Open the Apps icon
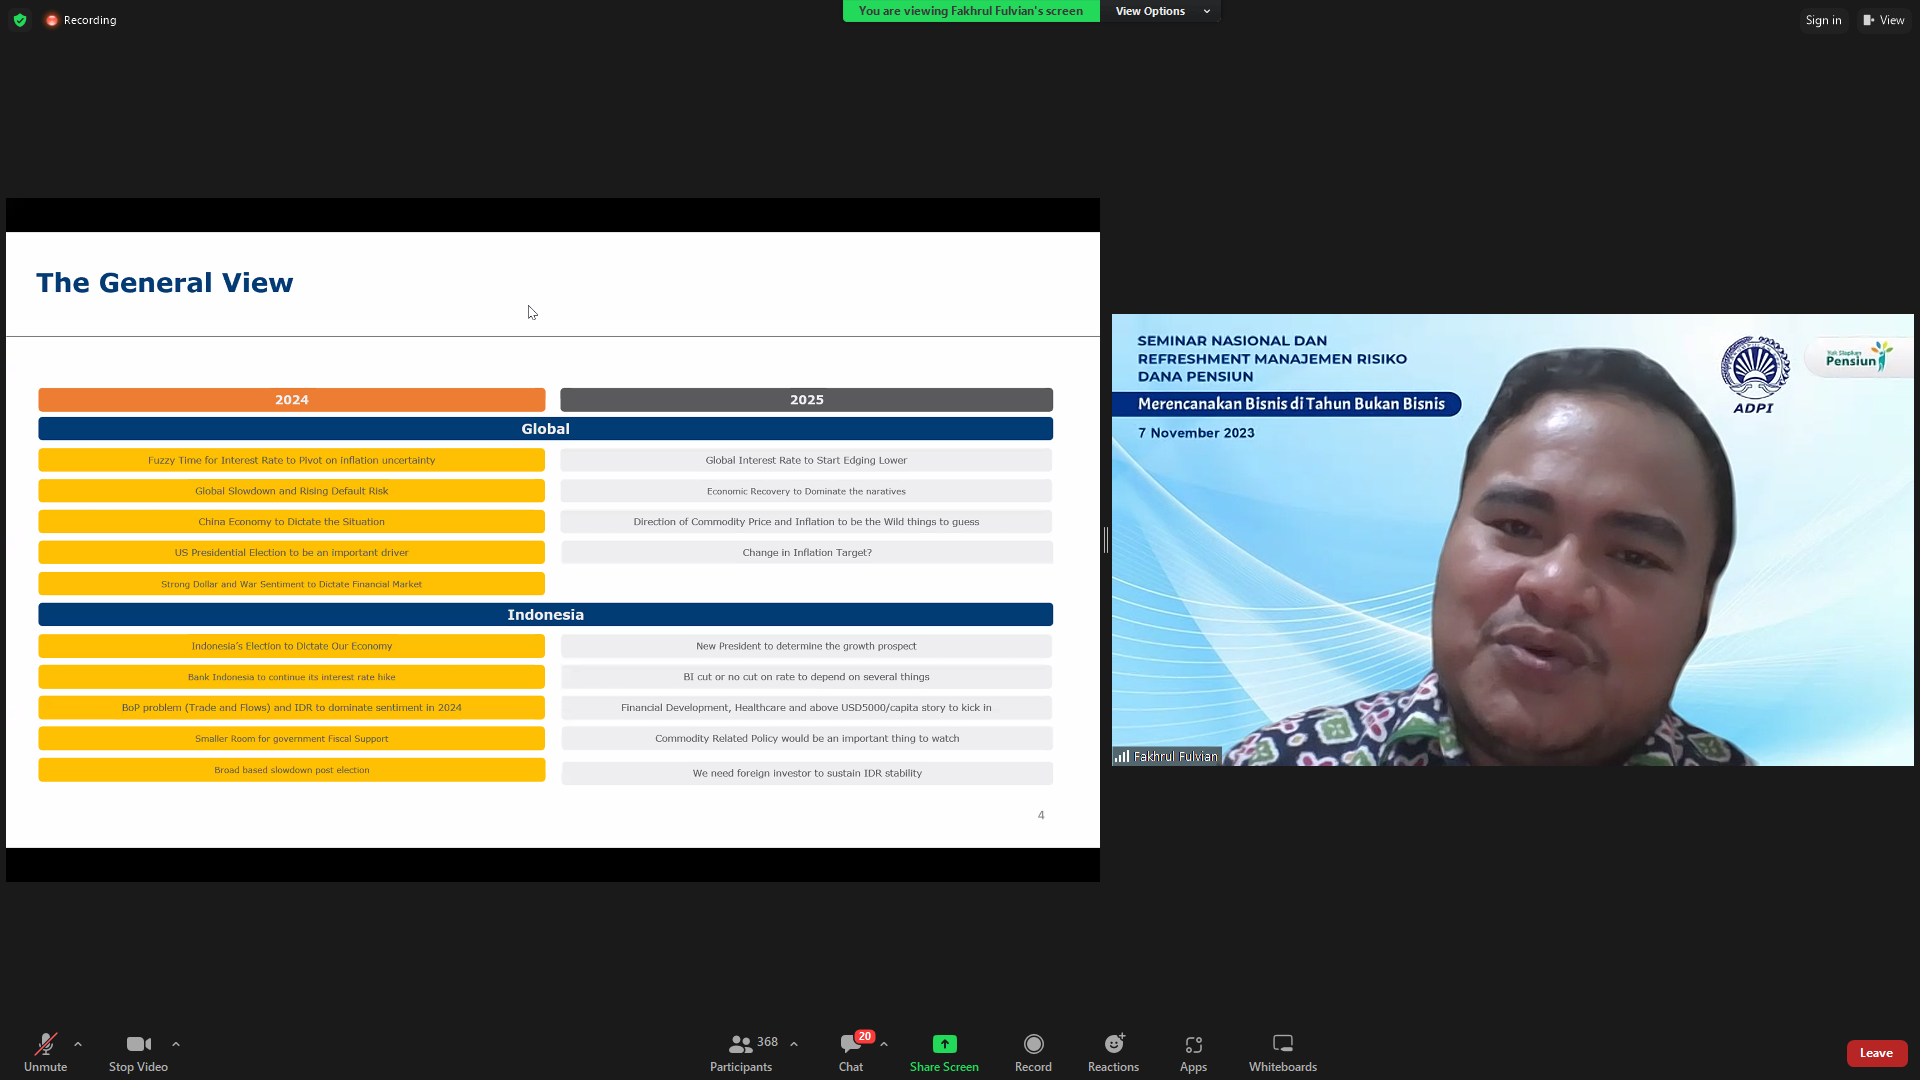This screenshot has height=1080, width=1920. pyautogui.click(x=1193, y=1044)
